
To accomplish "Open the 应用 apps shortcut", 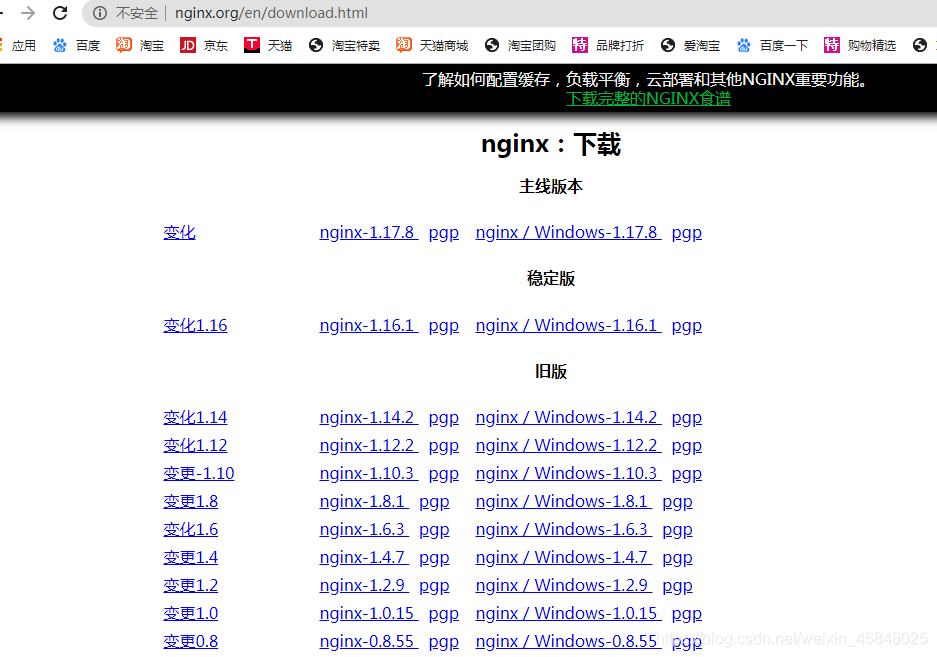I will [x=19, y=45].
